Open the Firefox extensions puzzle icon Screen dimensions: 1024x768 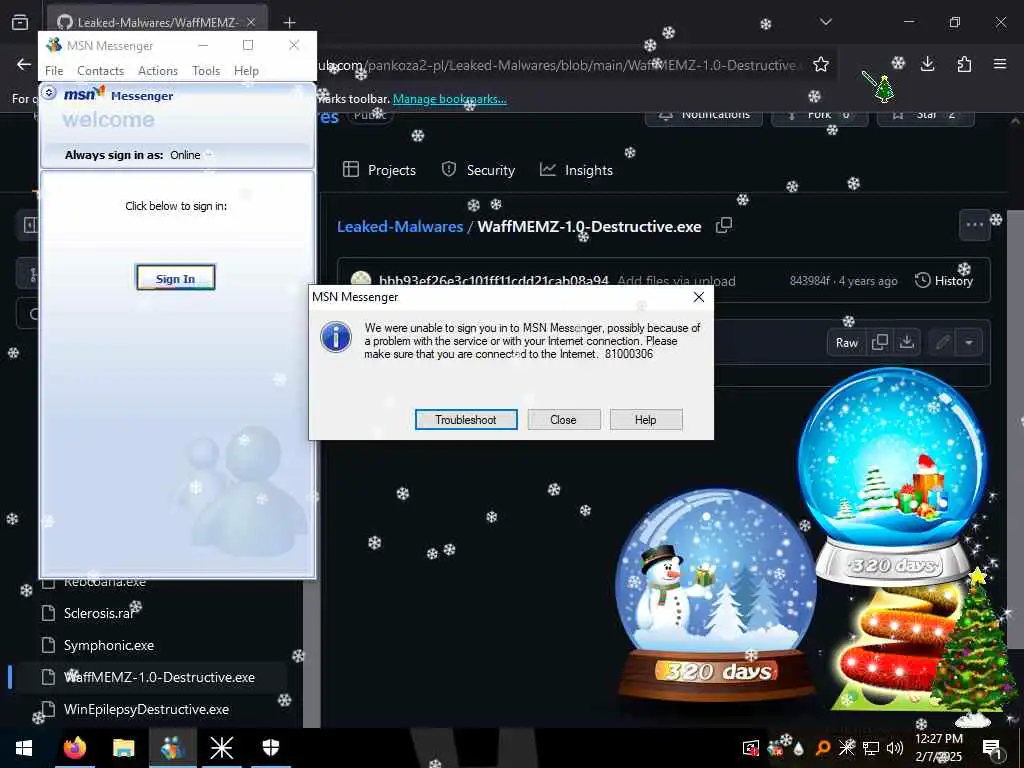964,64
